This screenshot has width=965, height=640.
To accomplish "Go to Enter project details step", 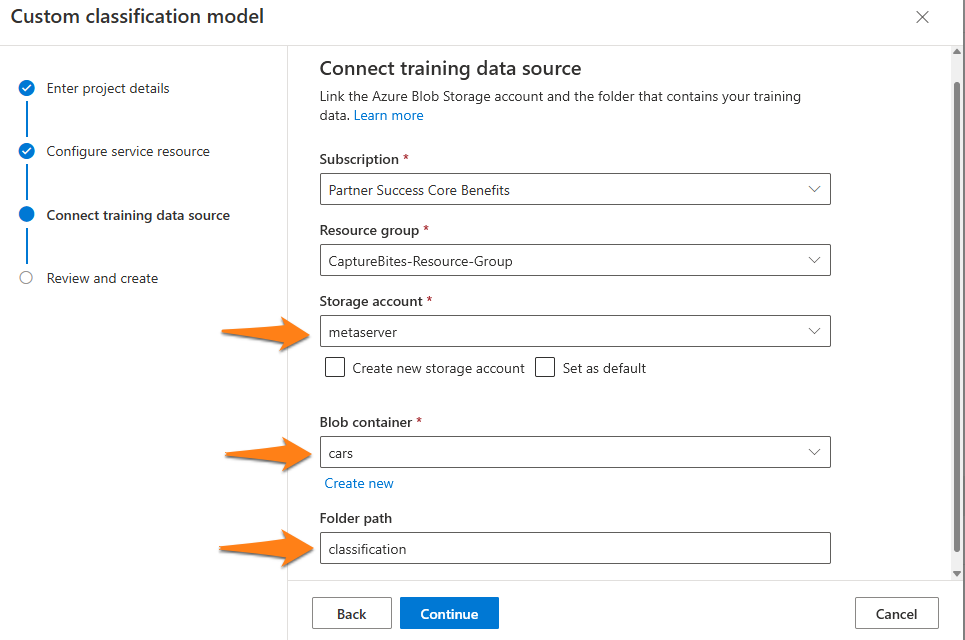I will (x=108, y=89).
